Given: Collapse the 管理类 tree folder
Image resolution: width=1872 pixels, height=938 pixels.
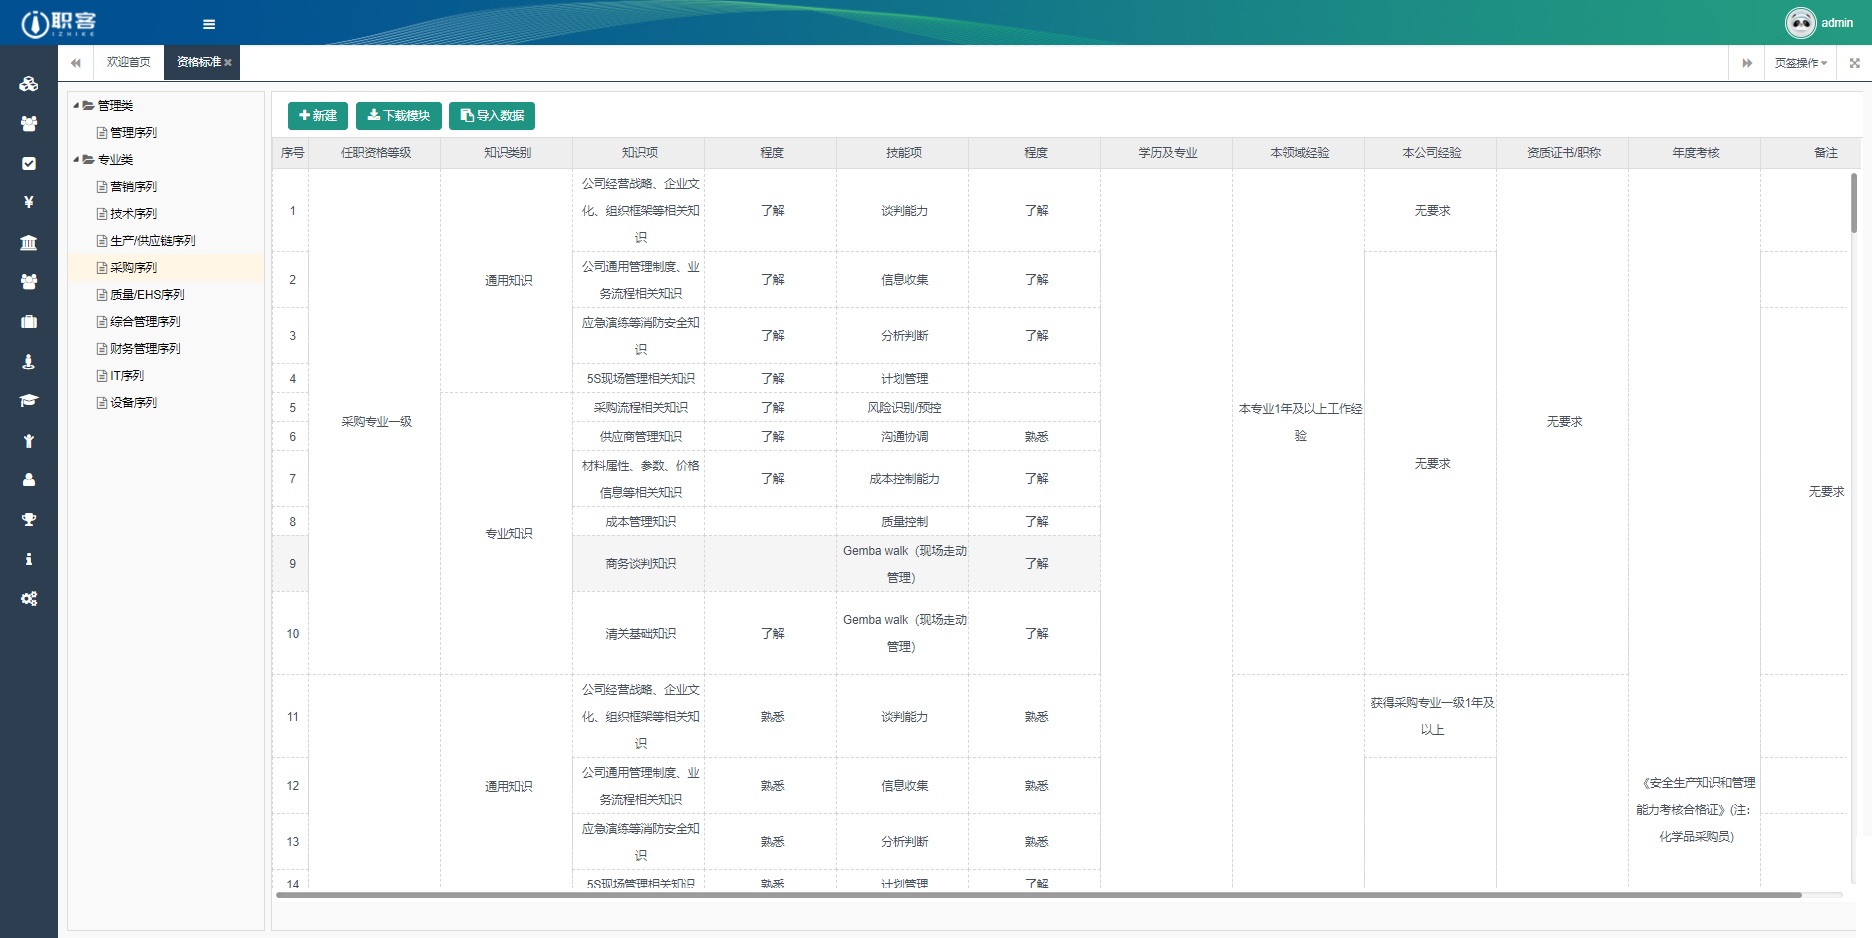Looking at the screenshot, I should pos(76,105).
